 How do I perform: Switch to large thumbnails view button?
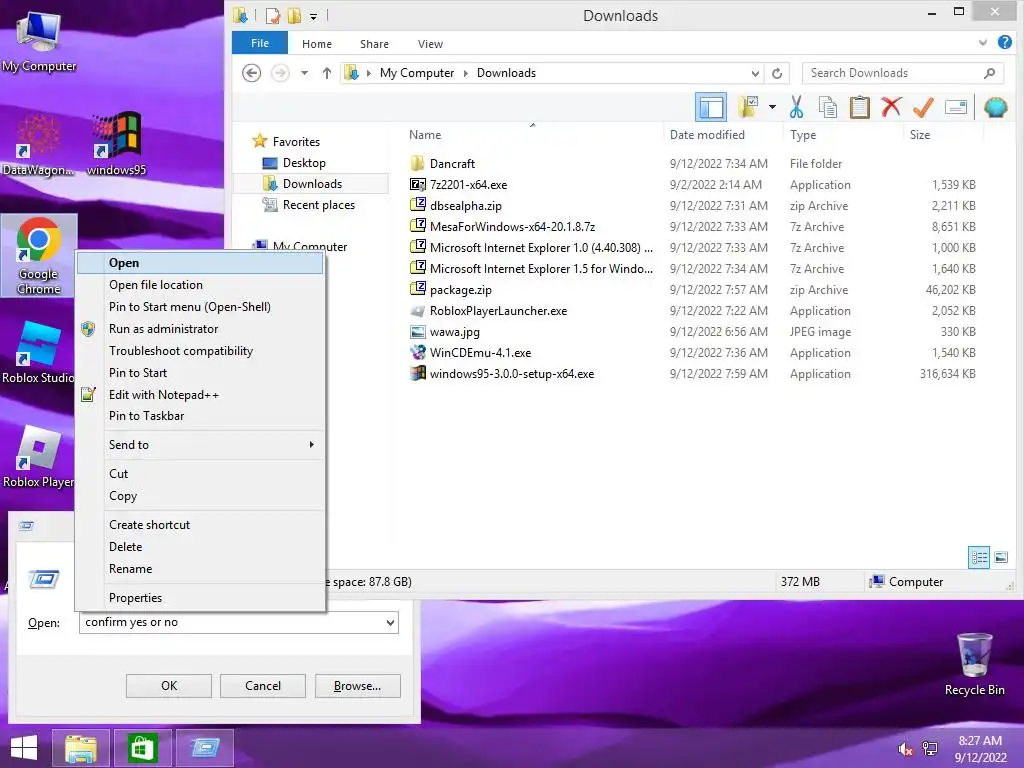tap(1000, 557)
